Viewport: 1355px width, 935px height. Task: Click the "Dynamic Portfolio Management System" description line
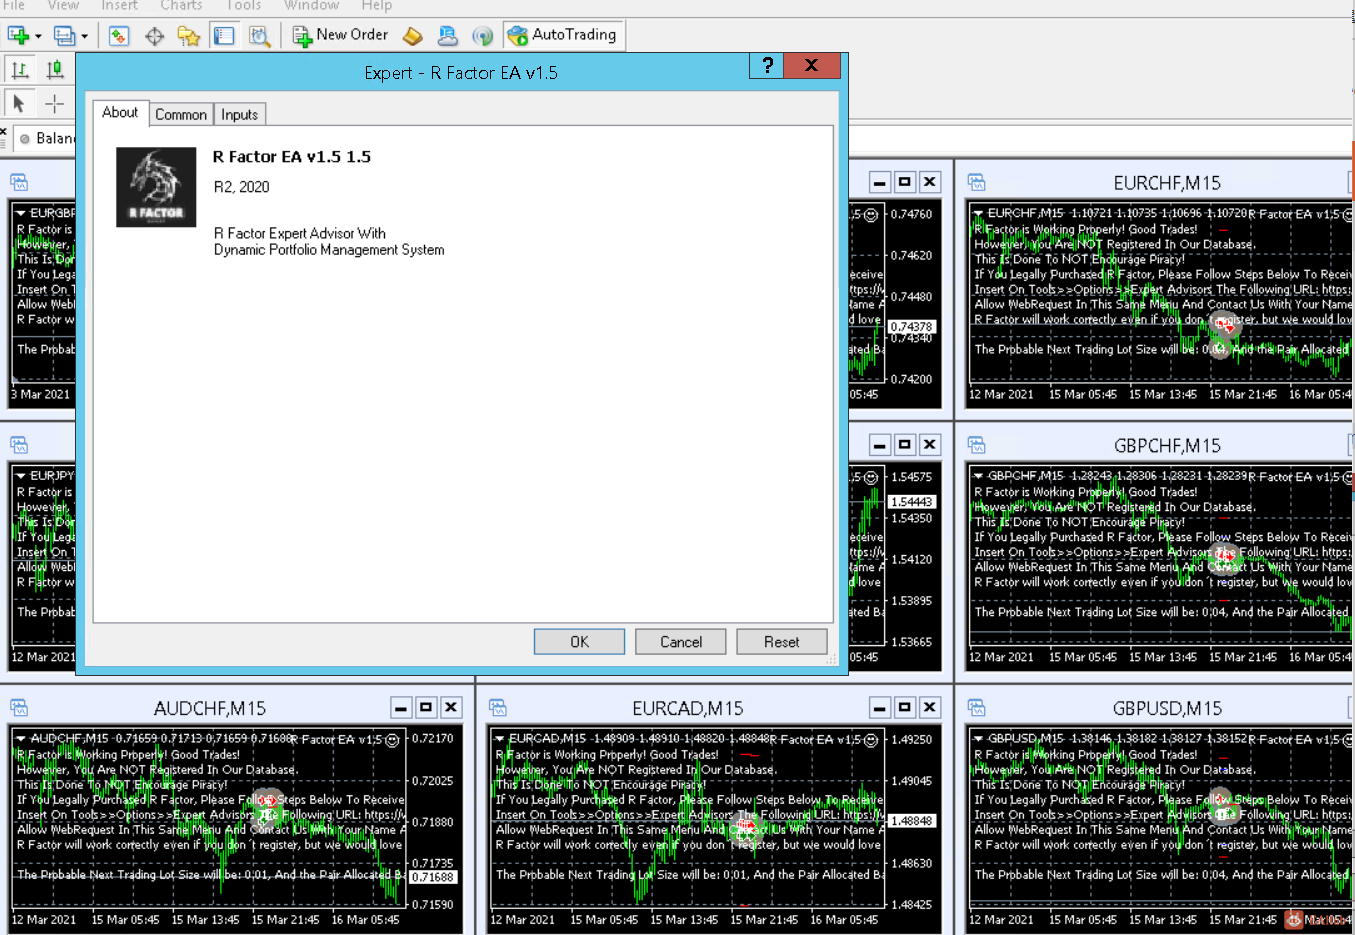329,250
